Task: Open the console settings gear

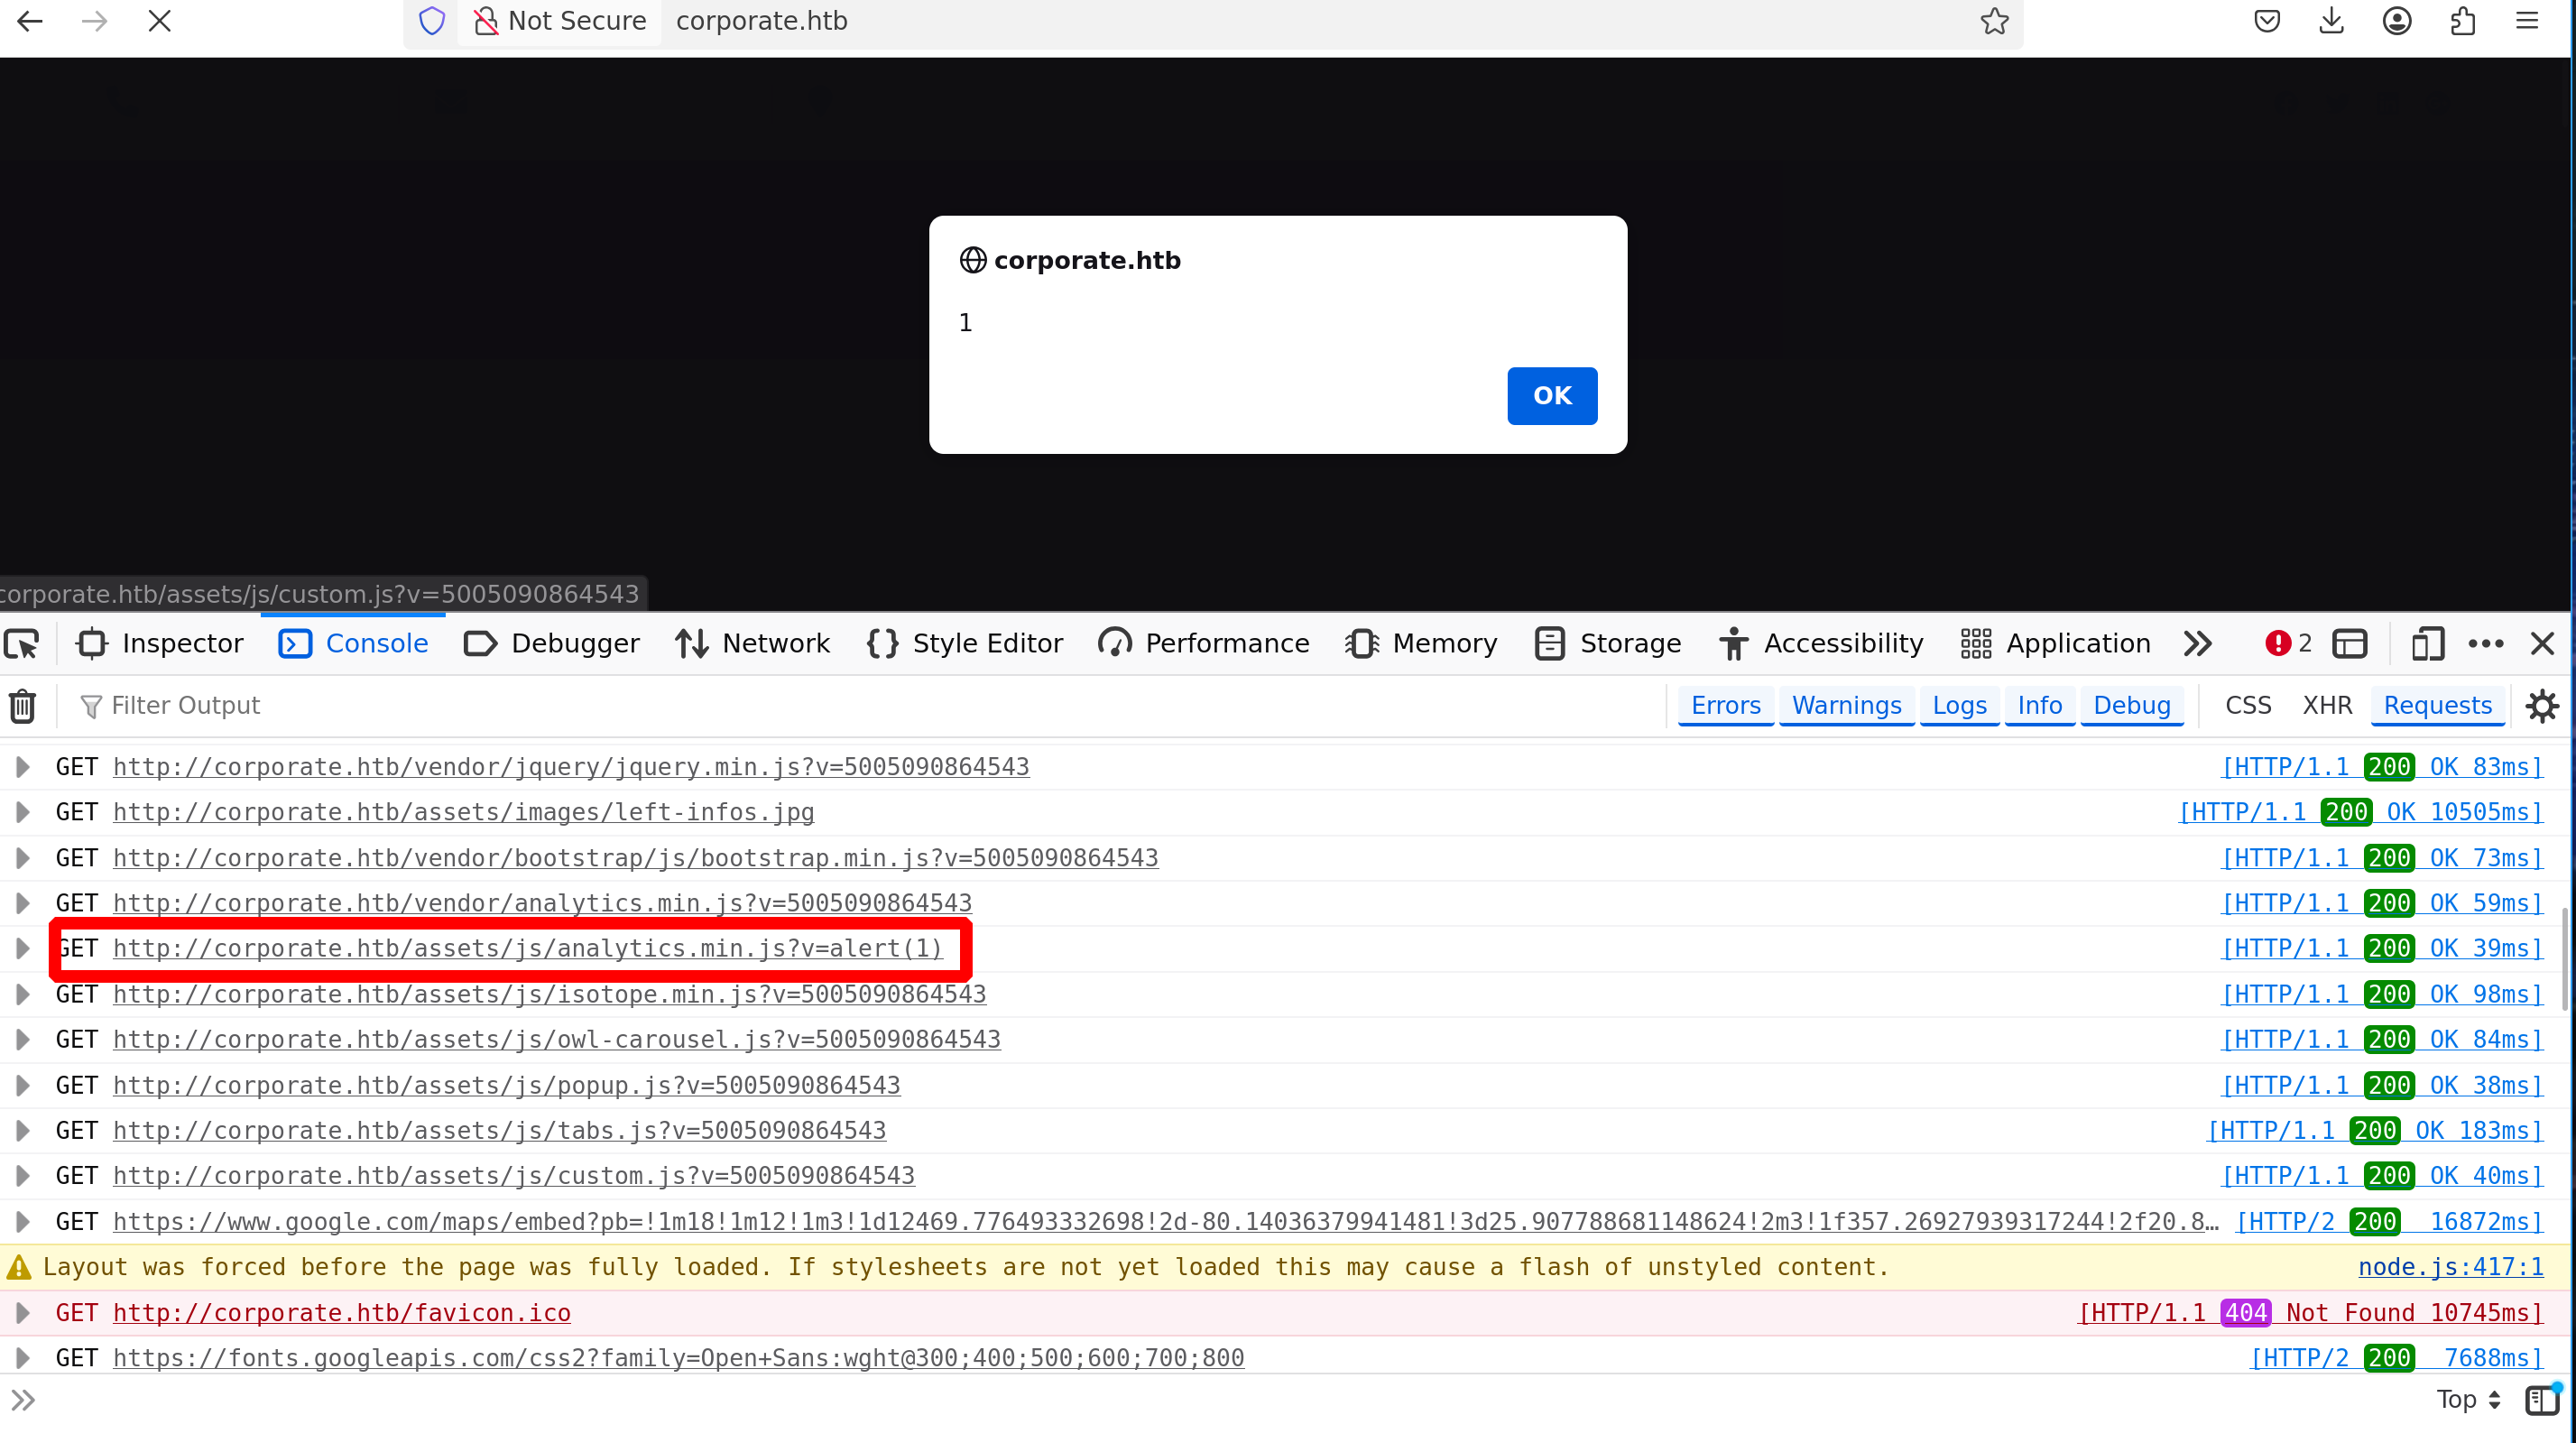Action: pos(2543,705)
